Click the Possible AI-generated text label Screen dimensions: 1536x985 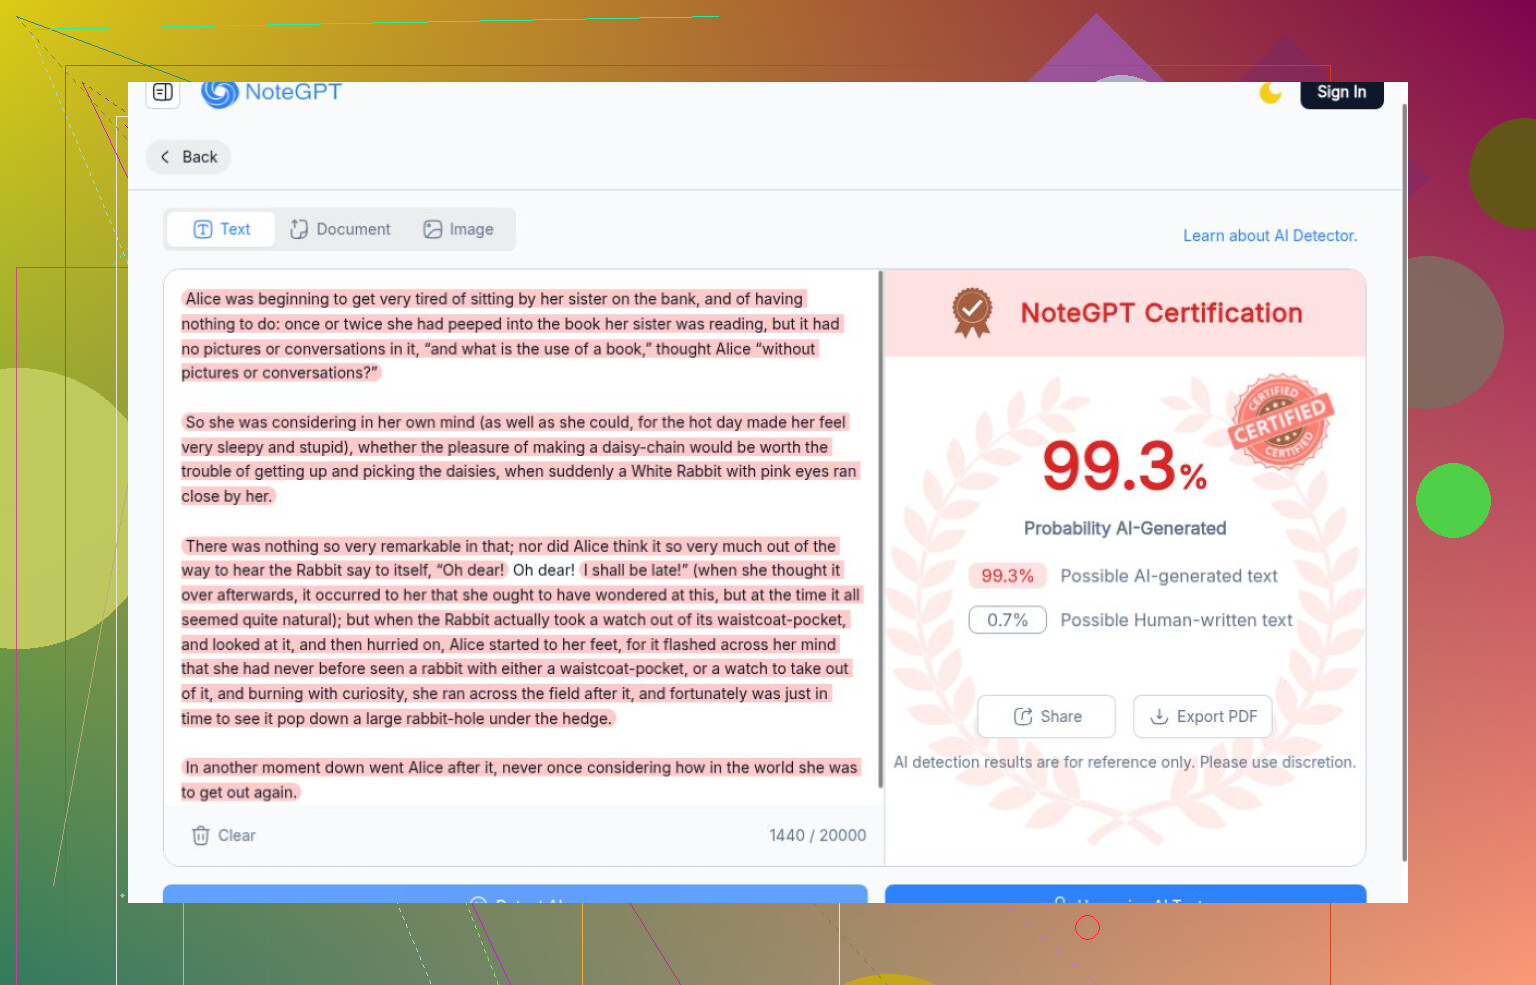point(1169,576)
